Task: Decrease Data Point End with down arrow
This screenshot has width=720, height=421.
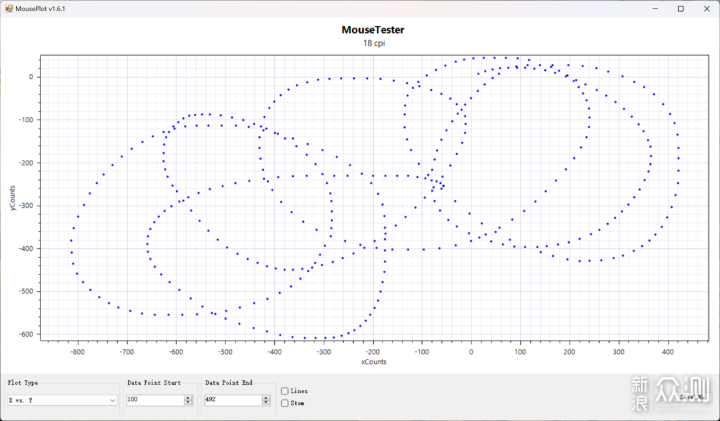Action: click(266, 403)
